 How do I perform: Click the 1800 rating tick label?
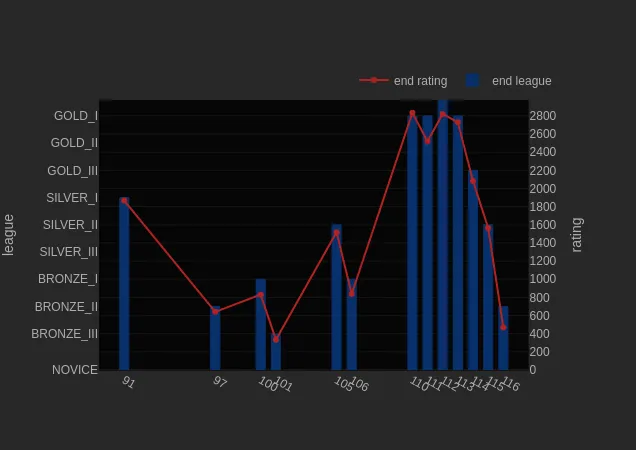click(x=543, y=207)
